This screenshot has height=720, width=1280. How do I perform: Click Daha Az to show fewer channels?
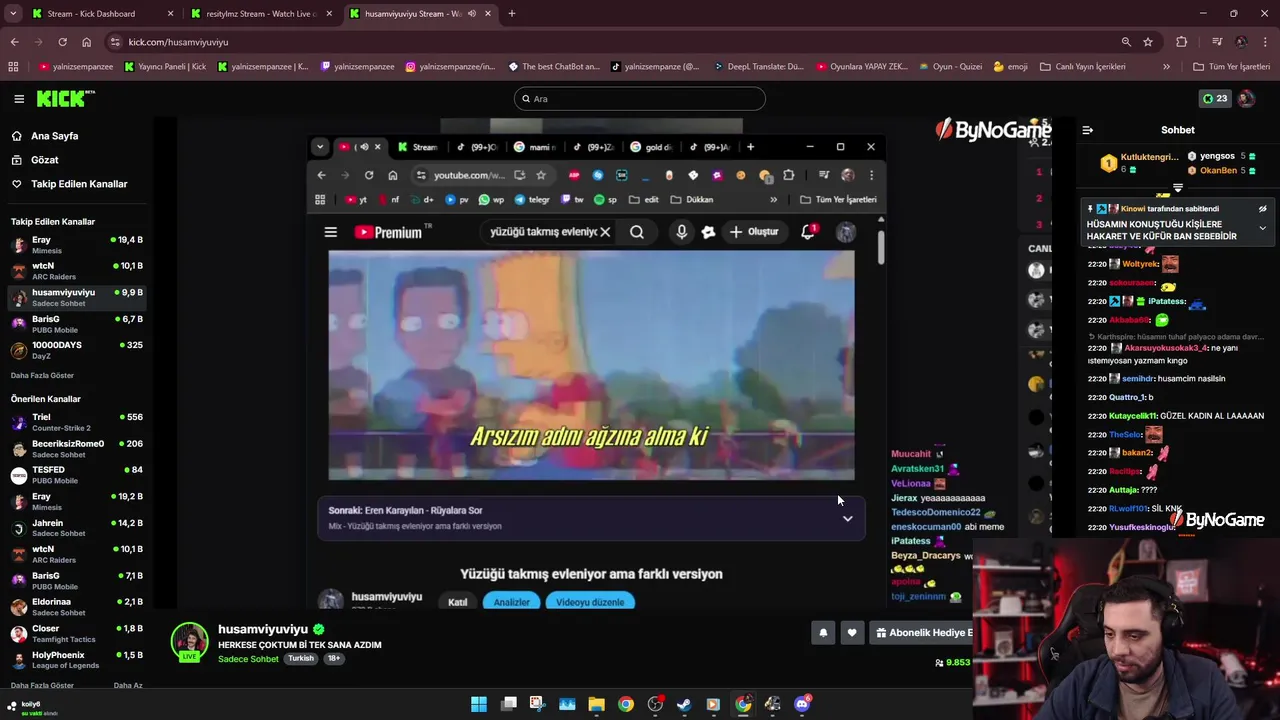coord(128,685)
